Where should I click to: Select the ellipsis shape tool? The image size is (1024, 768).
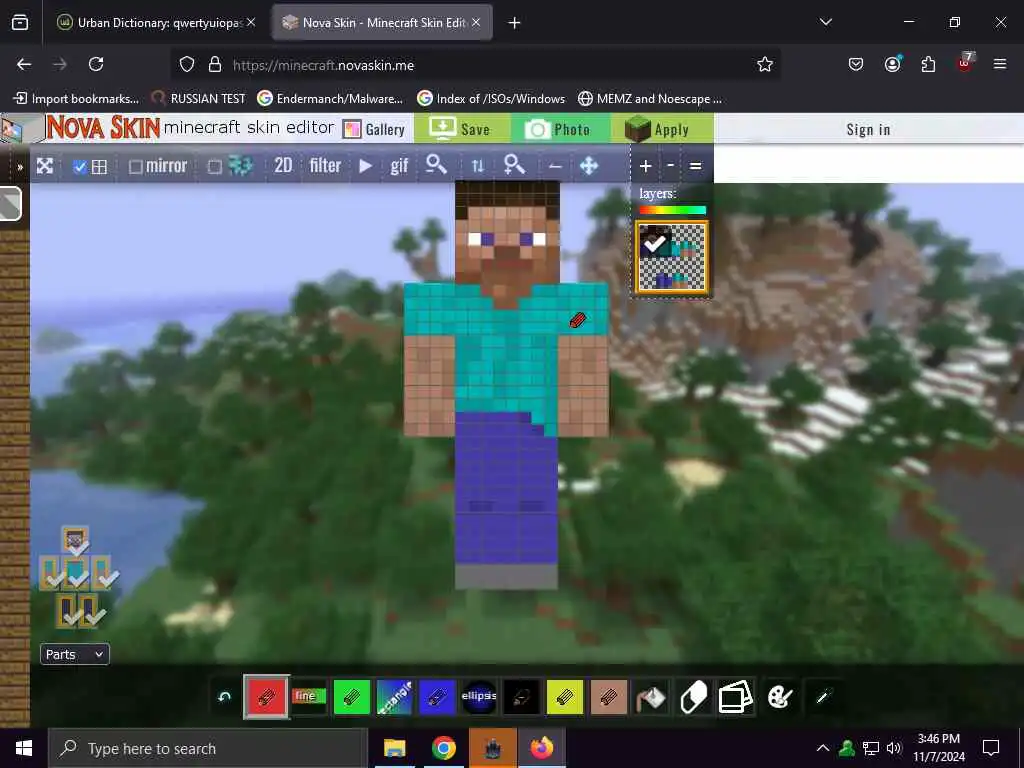[479, 697]
